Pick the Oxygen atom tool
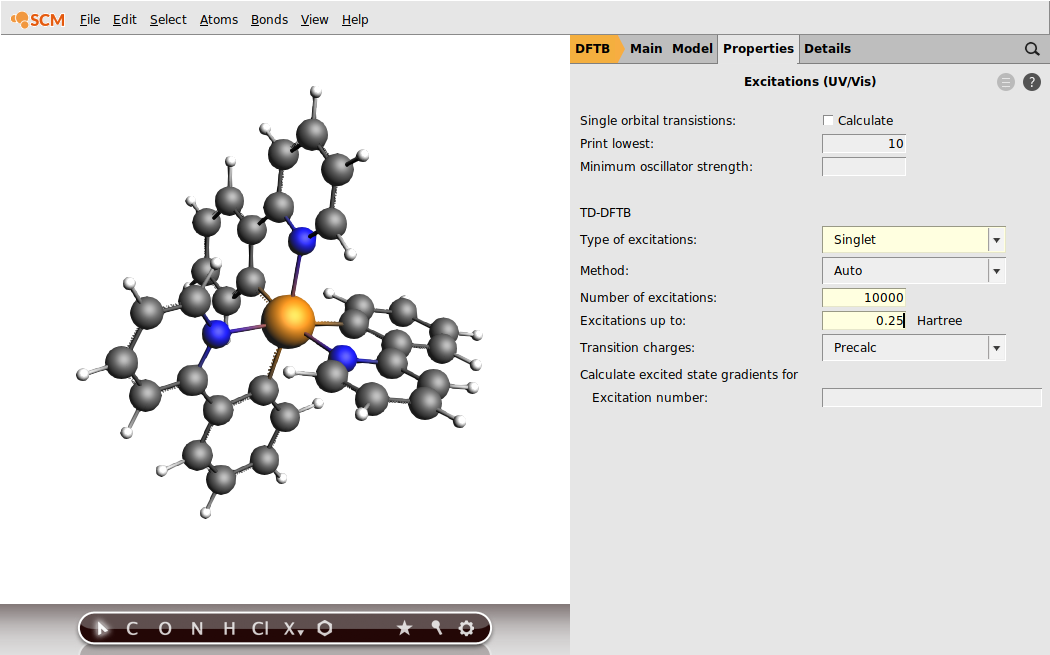The image size is (1050, 655). click(164, 628)
